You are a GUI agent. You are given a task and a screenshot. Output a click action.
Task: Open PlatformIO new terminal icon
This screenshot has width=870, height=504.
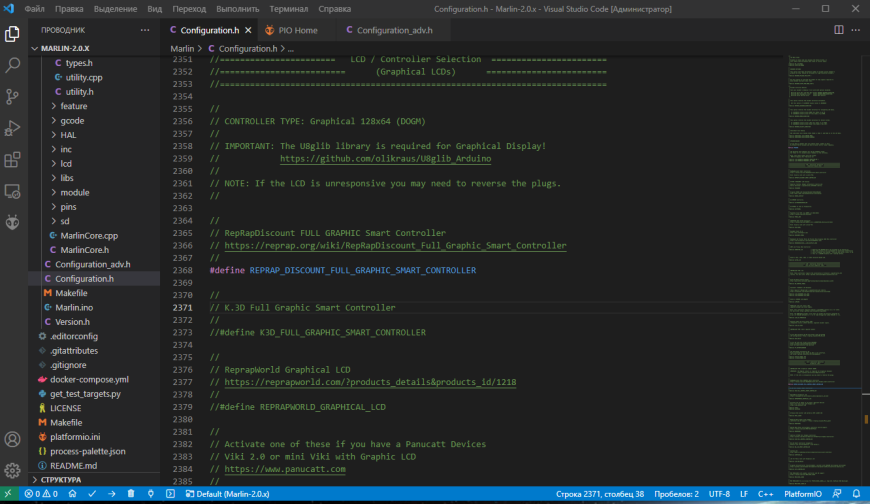[170, 493]
